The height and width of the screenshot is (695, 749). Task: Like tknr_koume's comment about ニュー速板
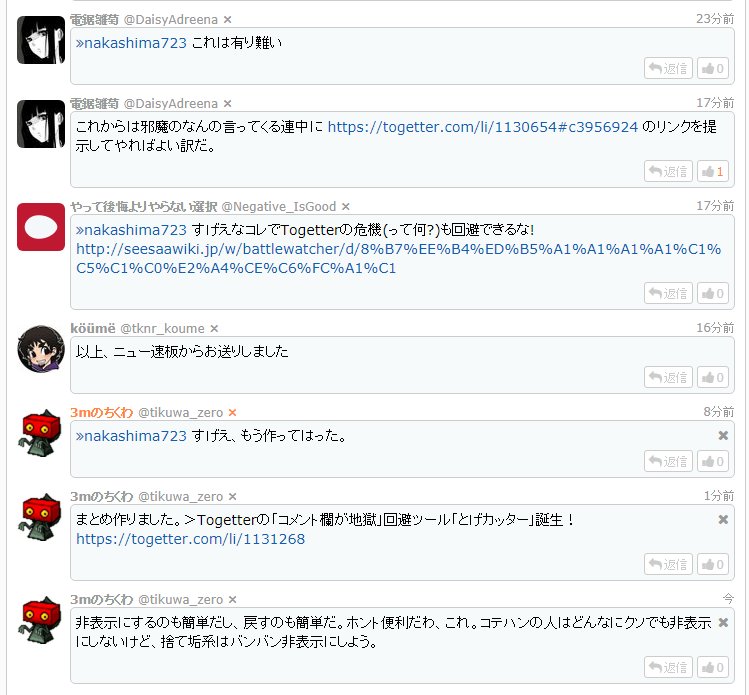(712, 378)
